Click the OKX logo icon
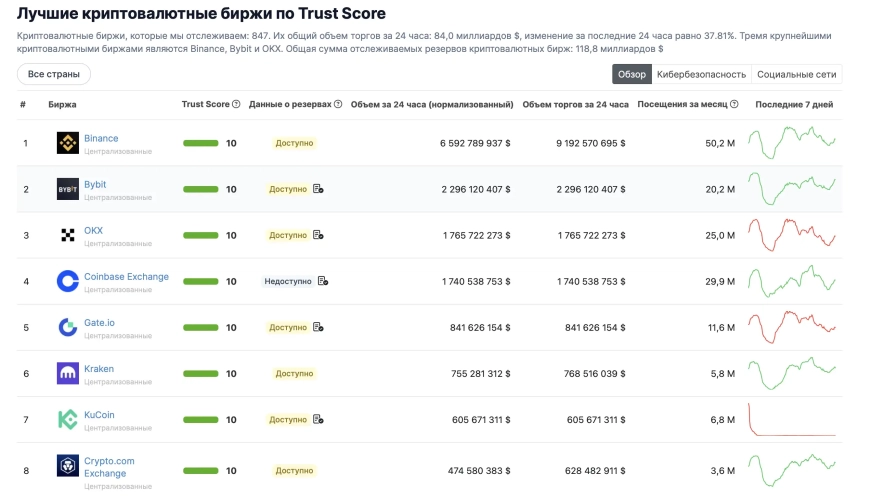 click(67, 235)
